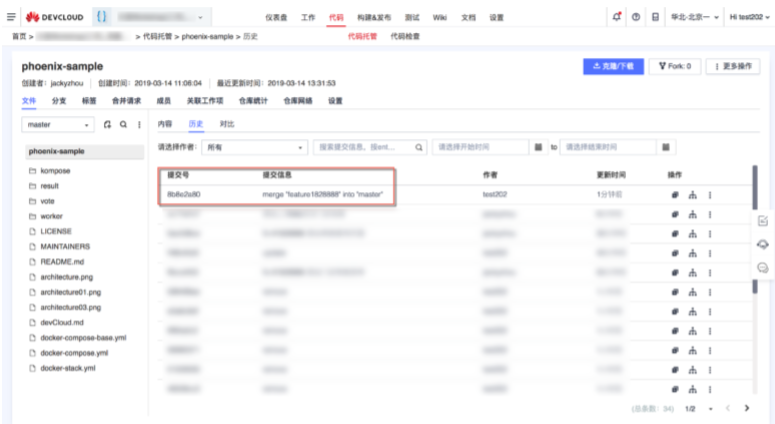Open the region dropdown 华北-北京一
This screenshot has height=424, width=775.
pos(694,17)
